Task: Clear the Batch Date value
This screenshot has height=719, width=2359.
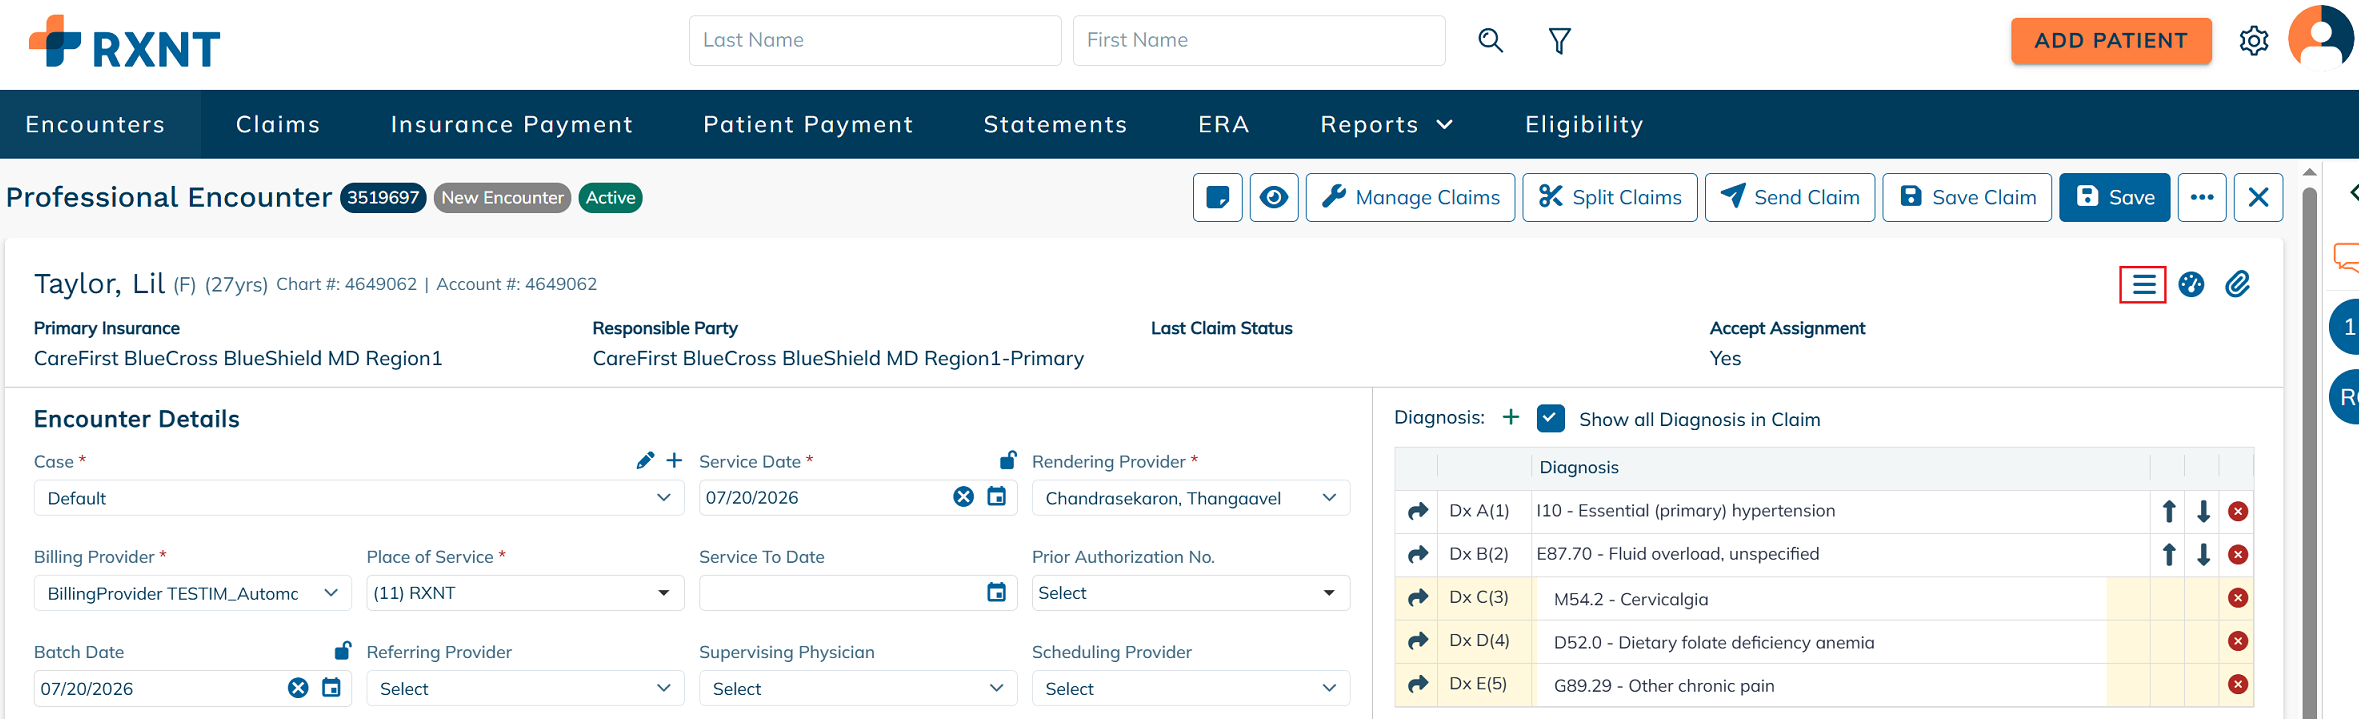Action: pyautogui.click(x=298, y=688)
